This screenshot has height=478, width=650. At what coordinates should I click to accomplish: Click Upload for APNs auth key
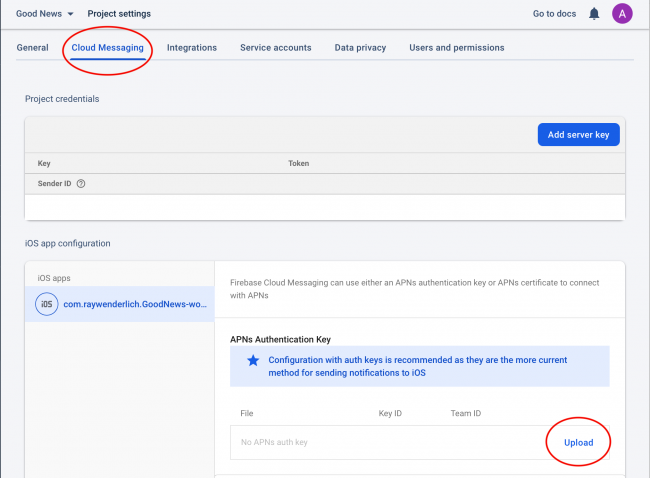578,442
